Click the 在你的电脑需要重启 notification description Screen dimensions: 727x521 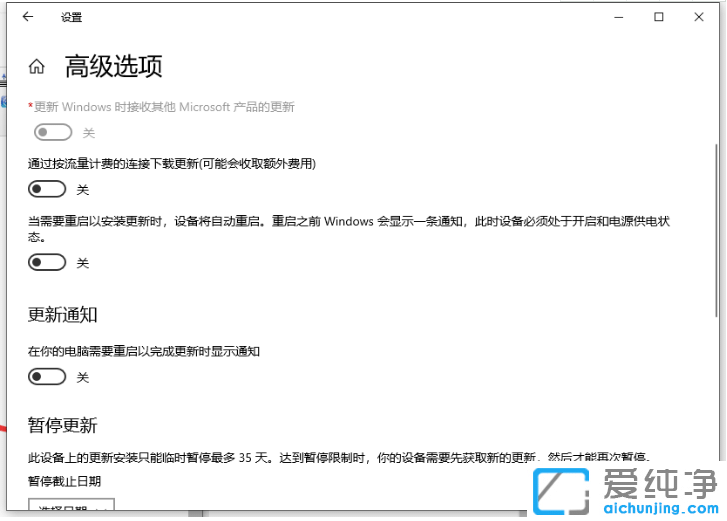(144, 351)
